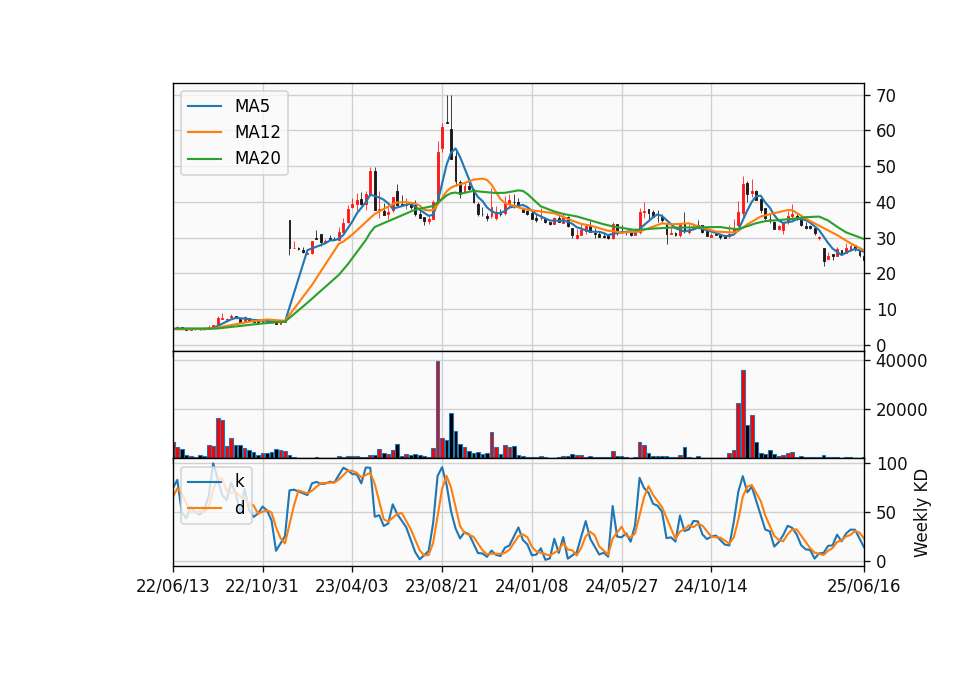960x690 pixels.
Task: Click the MA20 legend label
Action: point(257,158)
